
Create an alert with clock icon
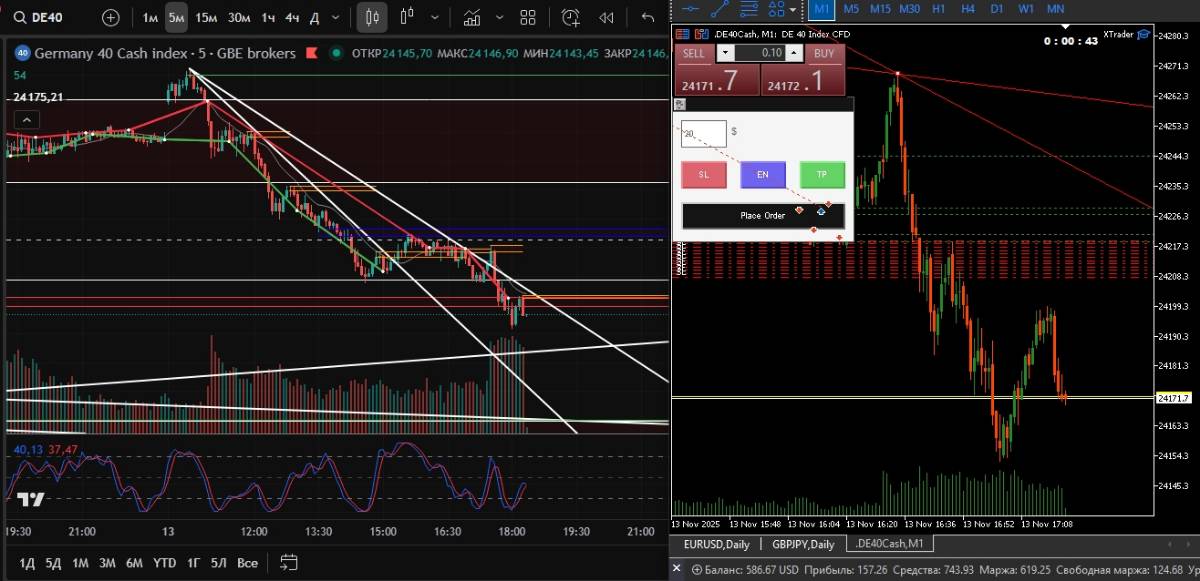(570, 18)
